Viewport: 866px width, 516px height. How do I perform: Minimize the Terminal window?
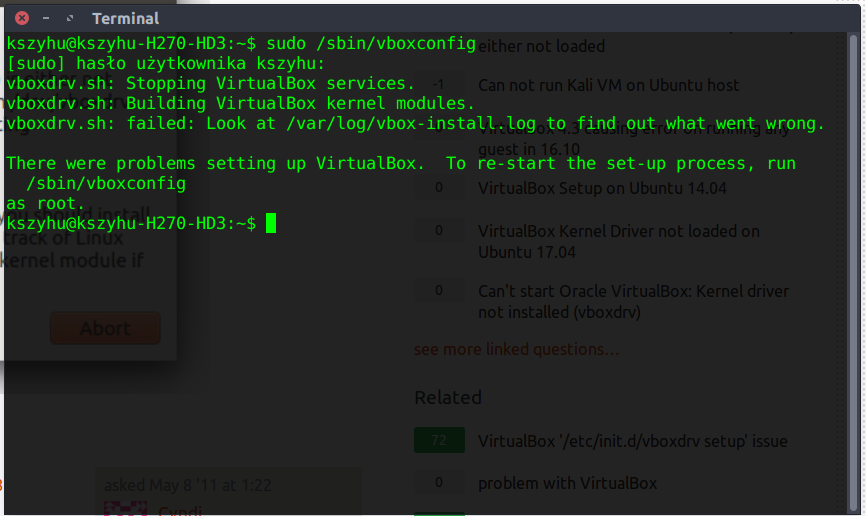(x=46, y=18)
